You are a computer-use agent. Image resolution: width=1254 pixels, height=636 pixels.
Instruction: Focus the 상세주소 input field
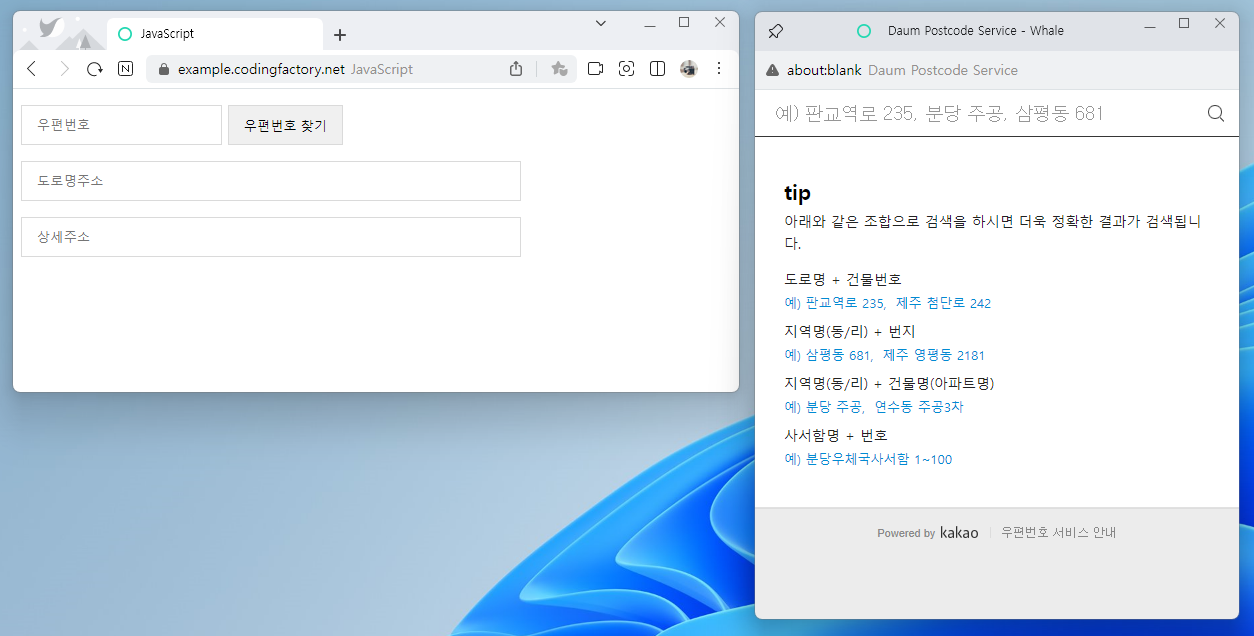coord(271,237)
